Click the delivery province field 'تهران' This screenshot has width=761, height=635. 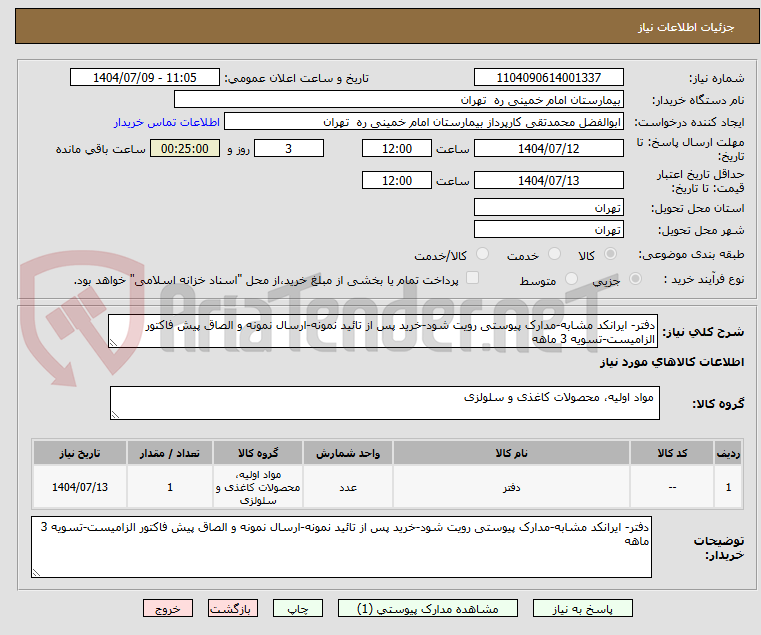[549, 207]
